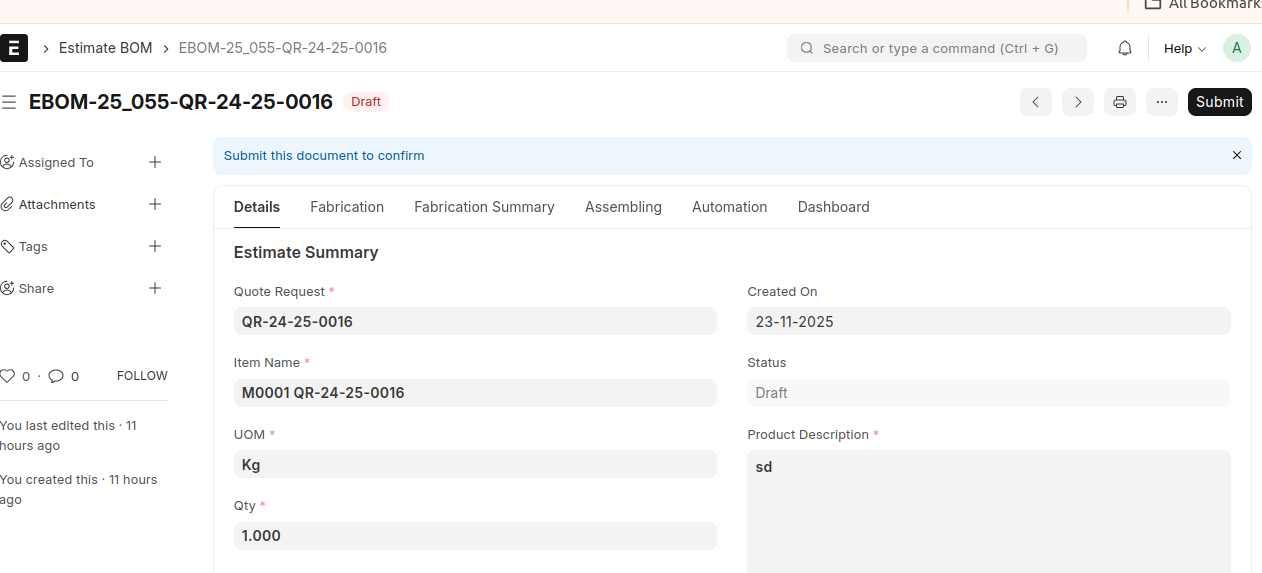Toggle the sidebar hamburger menu icon
The height and width of the screenshot is (573, 1262).
point(9,102)
